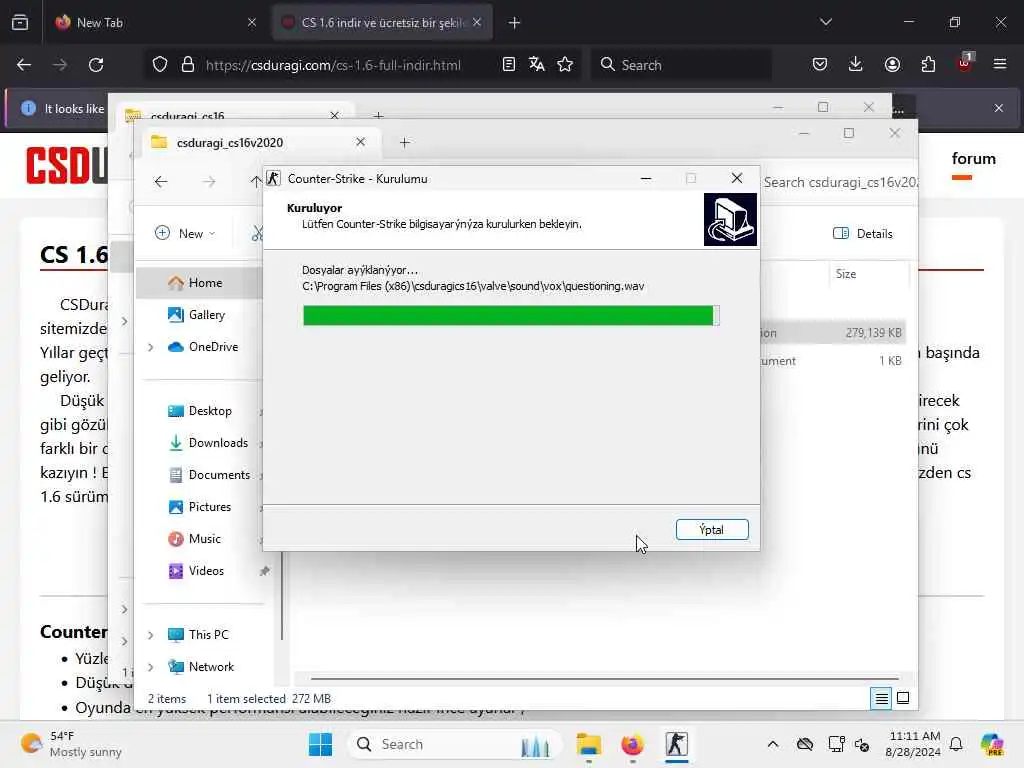
Task: Open the New dropdown in File Explorer
Action: pos(185,233)
